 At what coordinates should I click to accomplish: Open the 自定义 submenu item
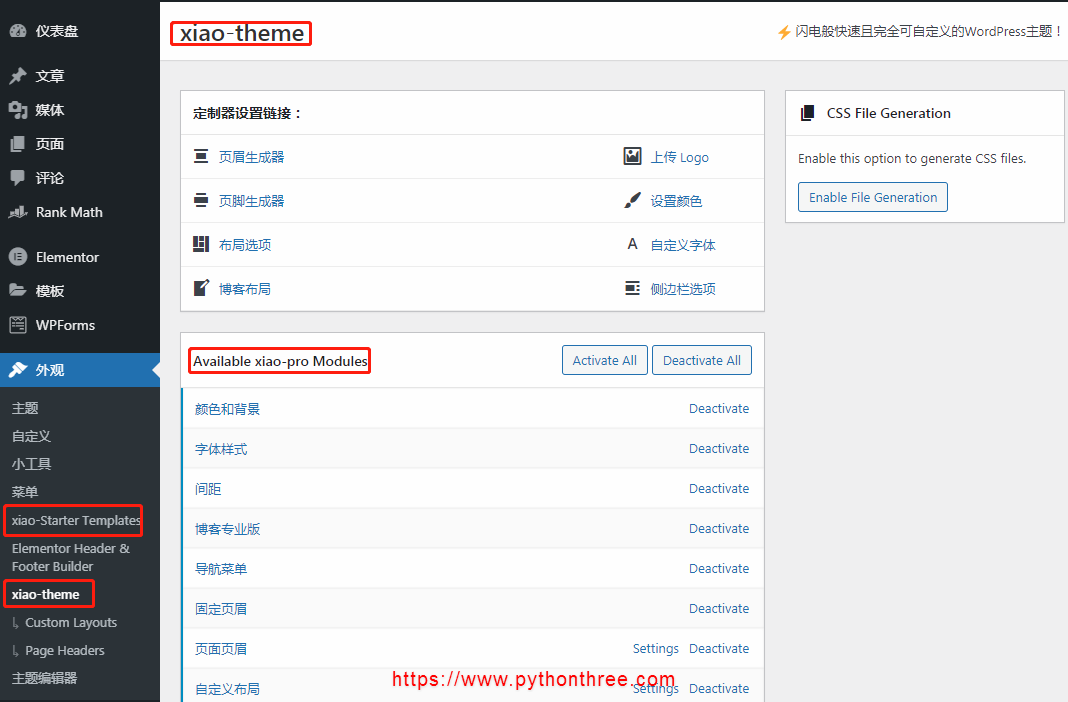[31, 436]
